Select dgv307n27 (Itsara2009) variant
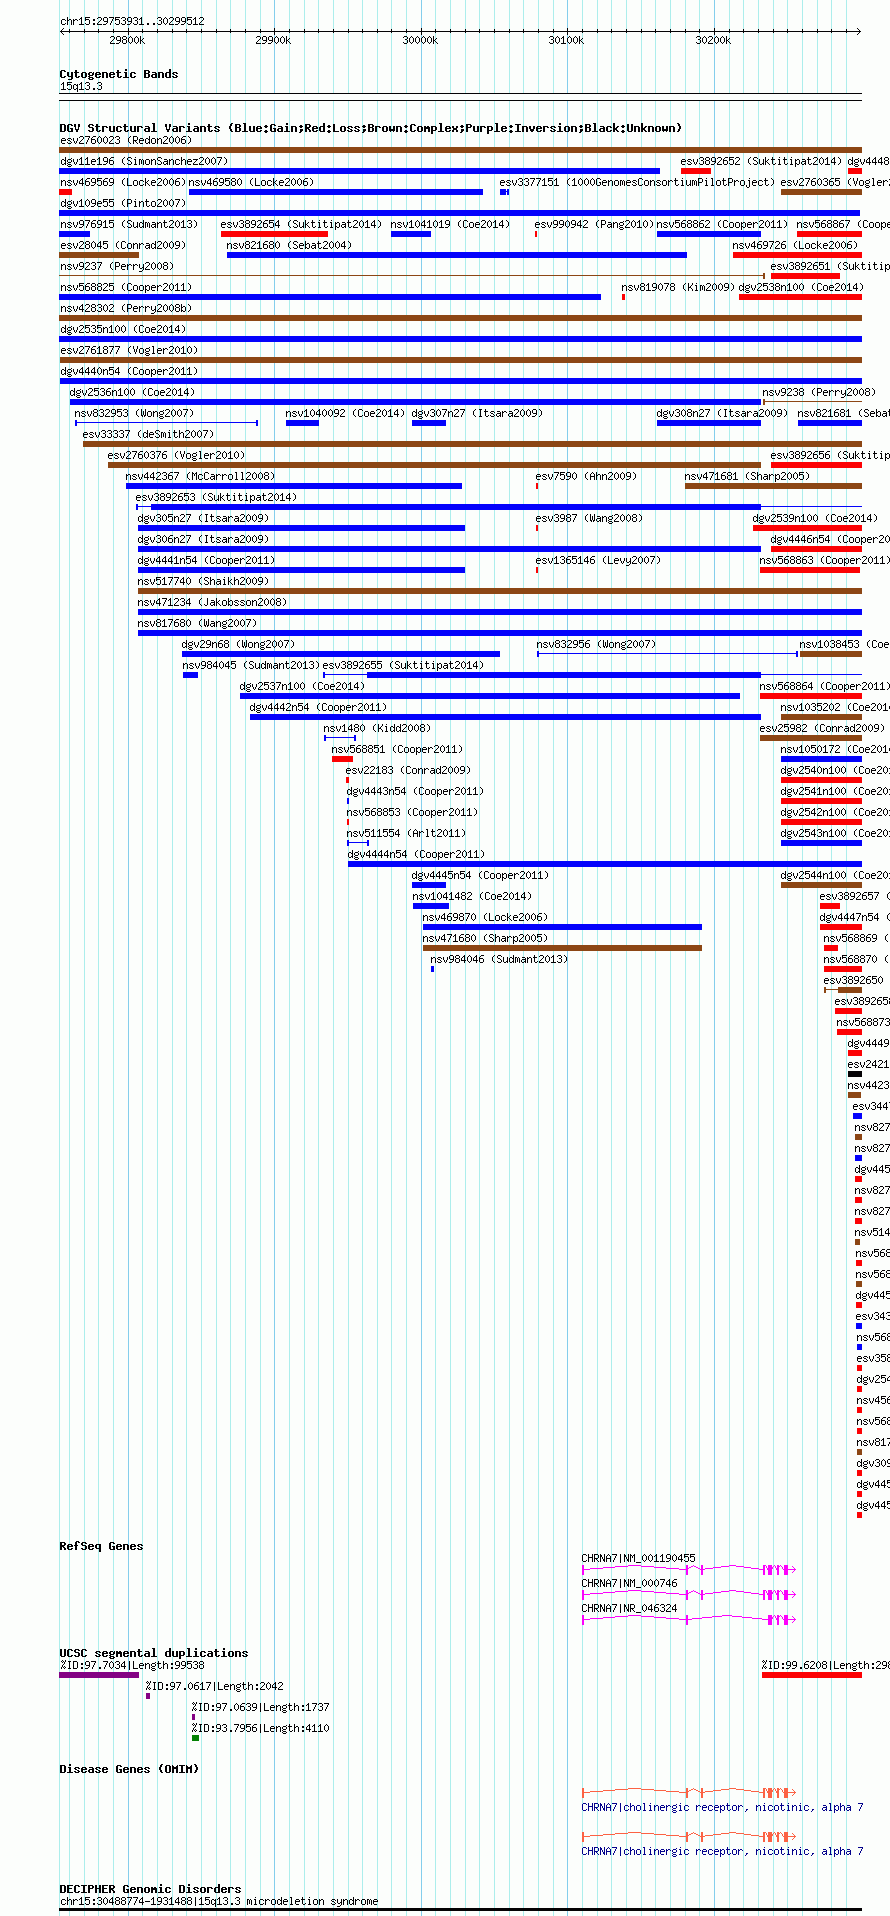Screen dimensions: 890x1916 [x=477, y=414]
